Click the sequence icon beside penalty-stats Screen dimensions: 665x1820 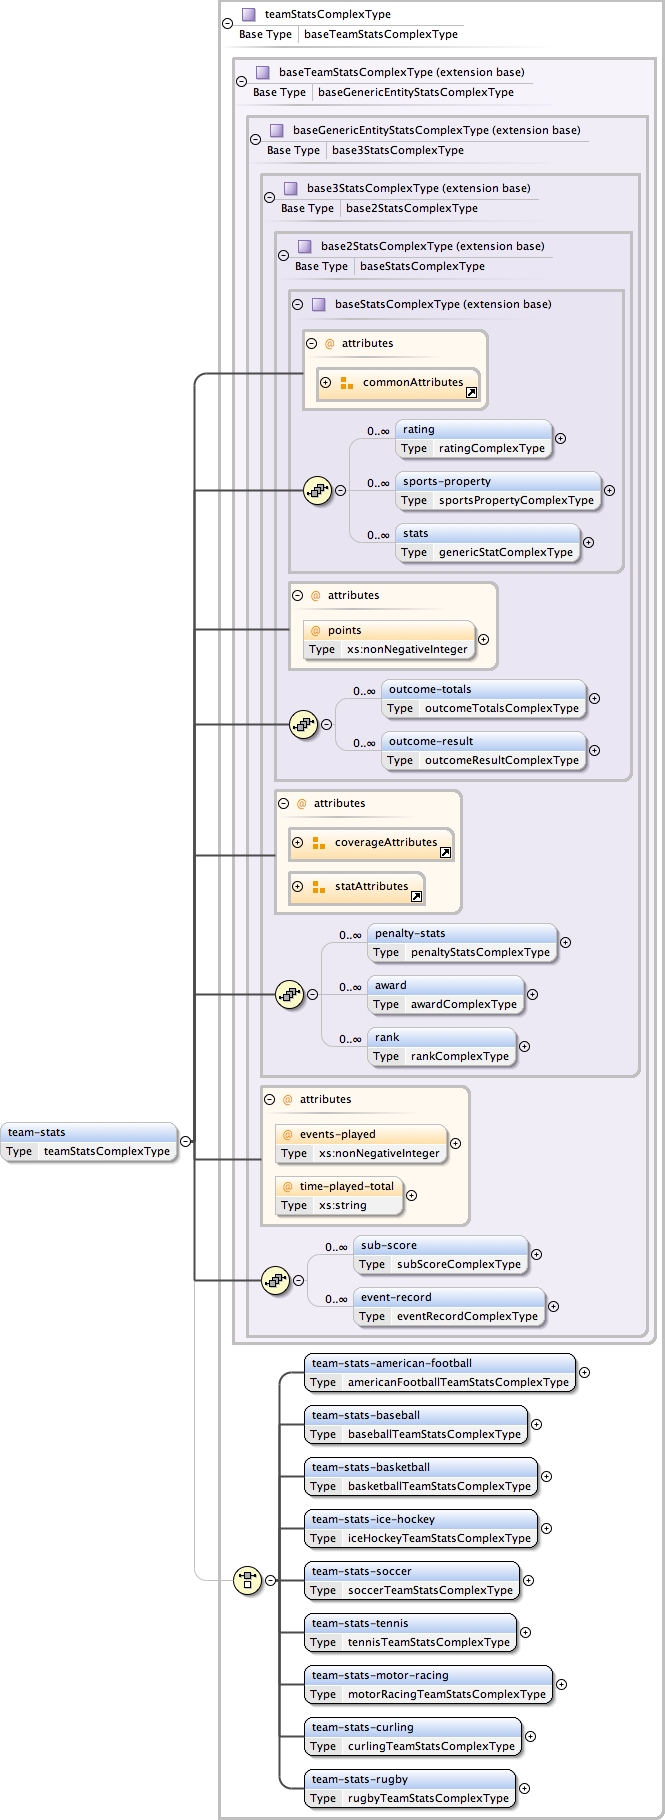(x=289, y=994)
